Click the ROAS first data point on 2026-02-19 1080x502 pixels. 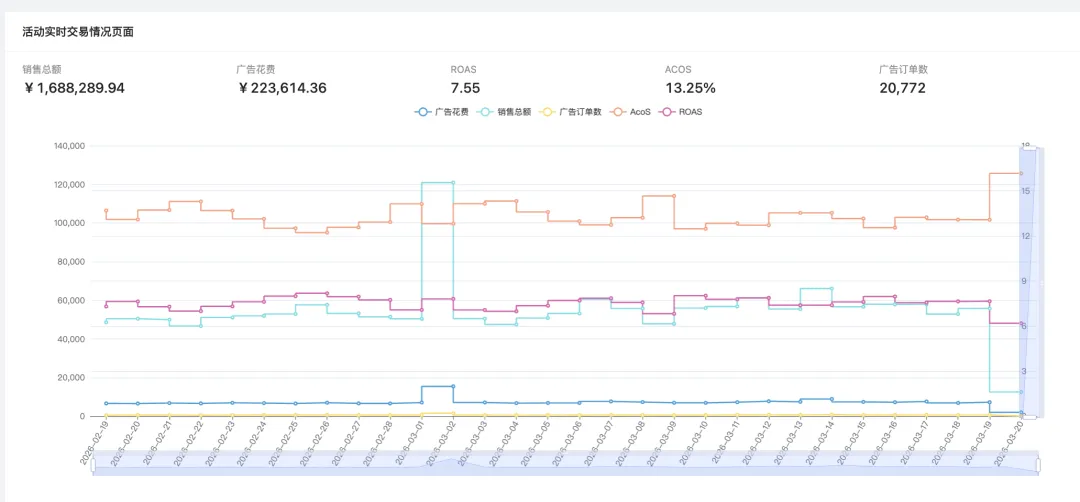(106, 306)
